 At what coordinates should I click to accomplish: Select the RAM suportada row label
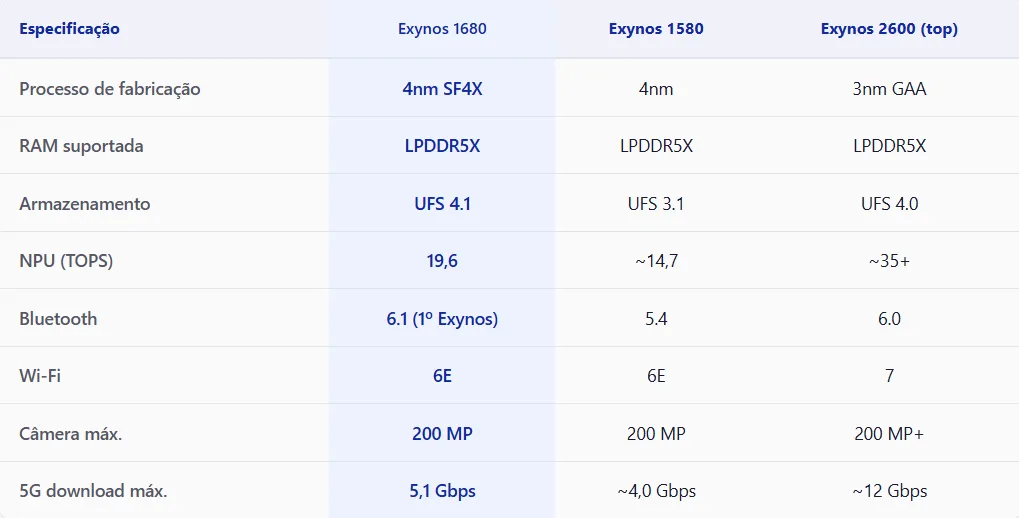click(x=81, y=146)
